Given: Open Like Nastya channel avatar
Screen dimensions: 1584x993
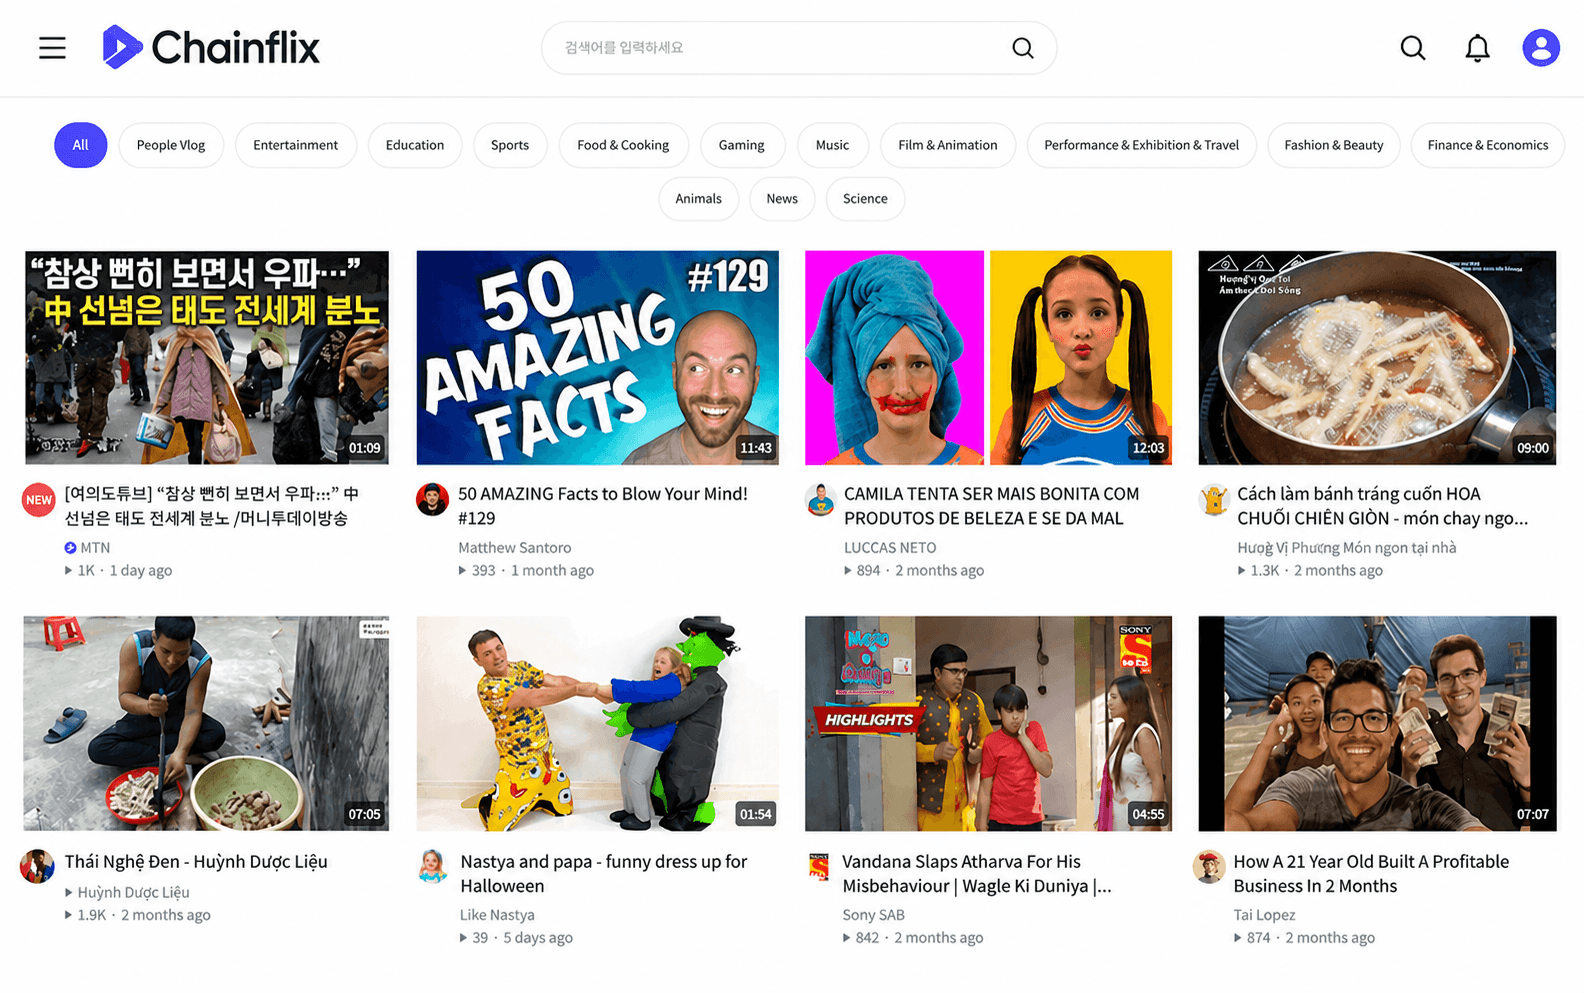Looking at the screenshot, I should pyautogui.click(x=433, y=866).
